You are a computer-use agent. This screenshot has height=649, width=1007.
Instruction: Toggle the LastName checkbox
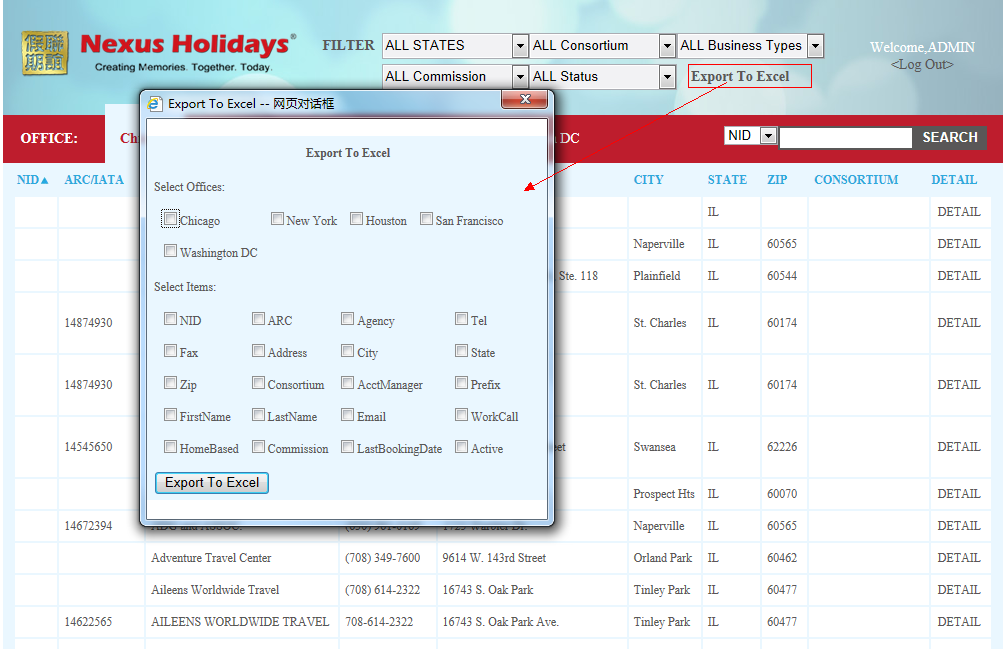point(258,415)
